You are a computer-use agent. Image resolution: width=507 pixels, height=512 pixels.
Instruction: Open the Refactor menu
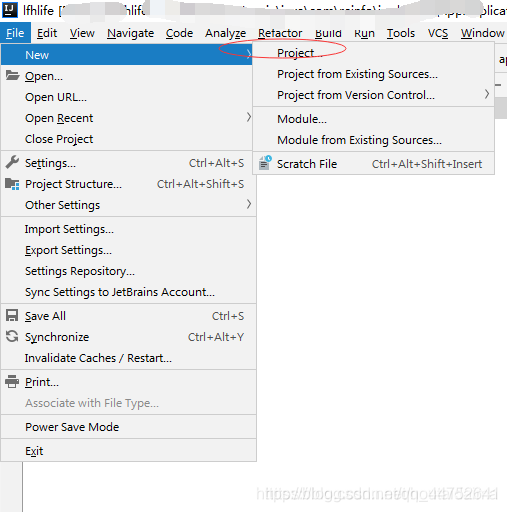point(280,33)
